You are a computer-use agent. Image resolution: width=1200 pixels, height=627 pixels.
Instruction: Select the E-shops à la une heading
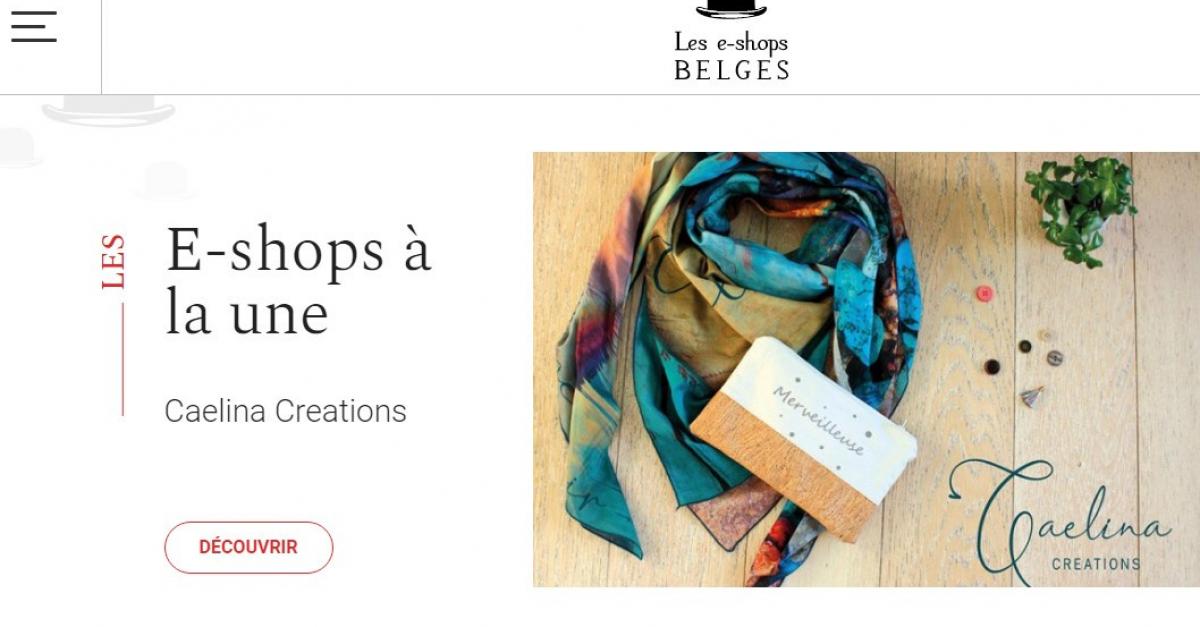298,281
